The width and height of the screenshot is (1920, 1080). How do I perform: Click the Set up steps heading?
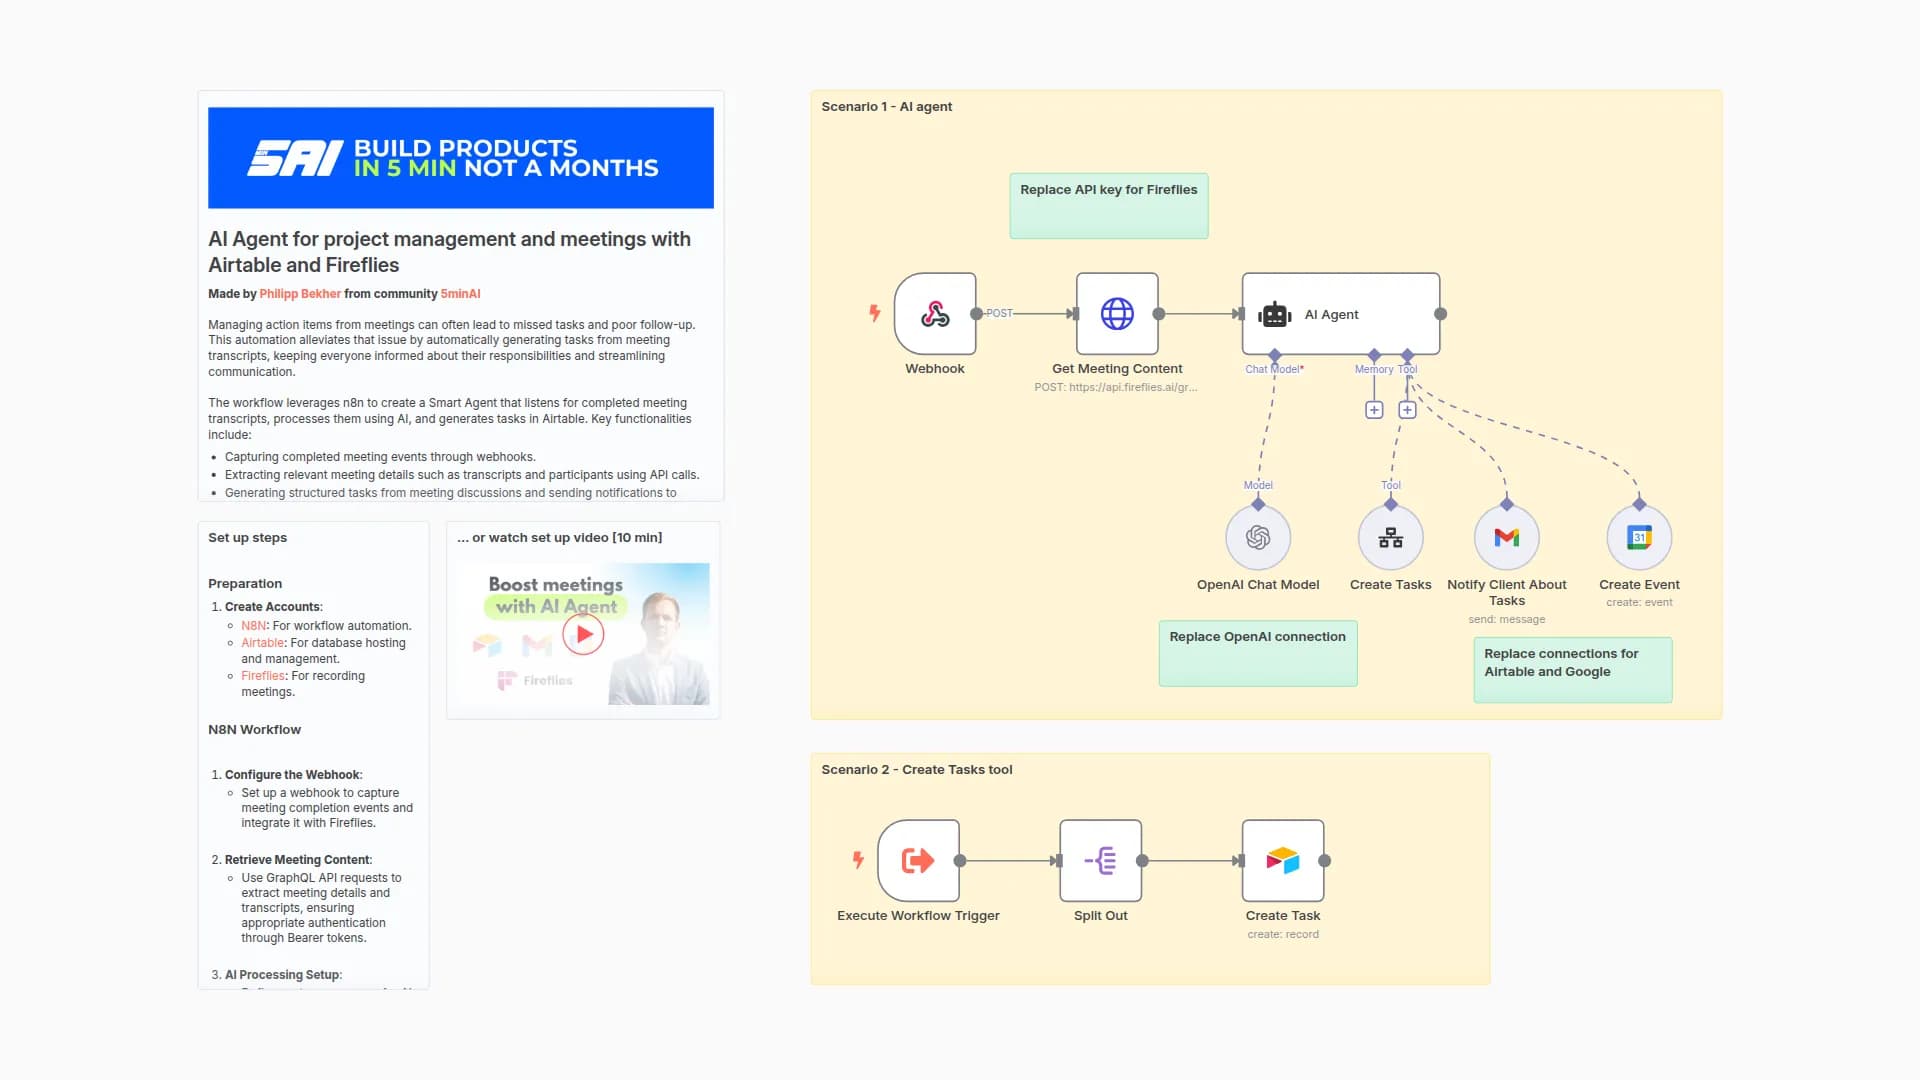point(247,538)
